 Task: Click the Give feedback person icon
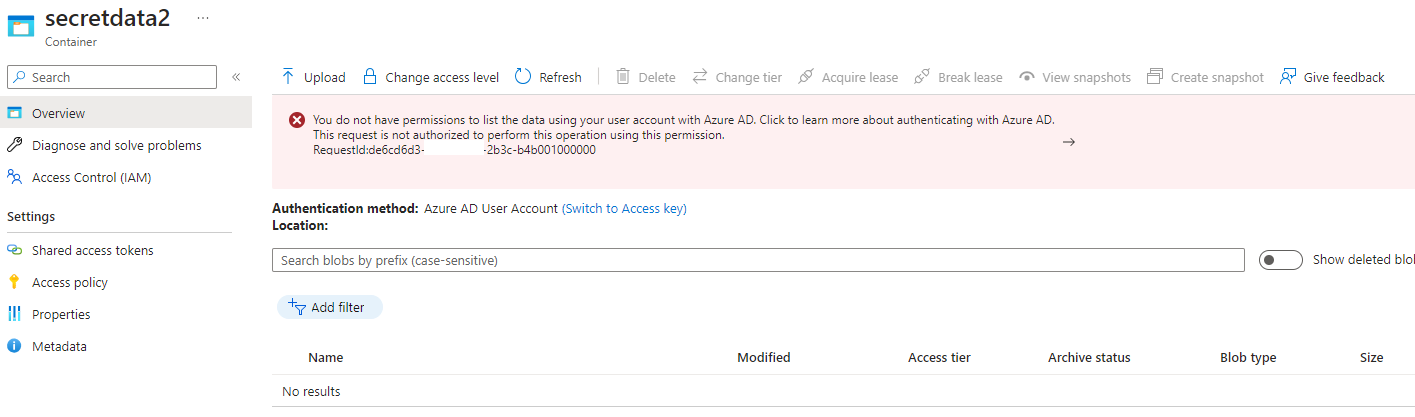click(1288, 77)
